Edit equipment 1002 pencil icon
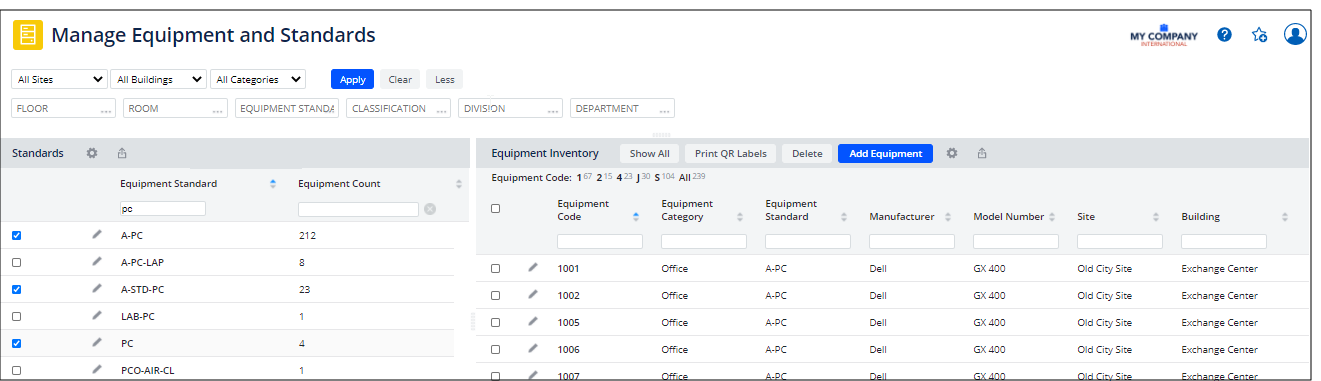This screenshot has width=1321, height=381. click(x=533, y=294)
